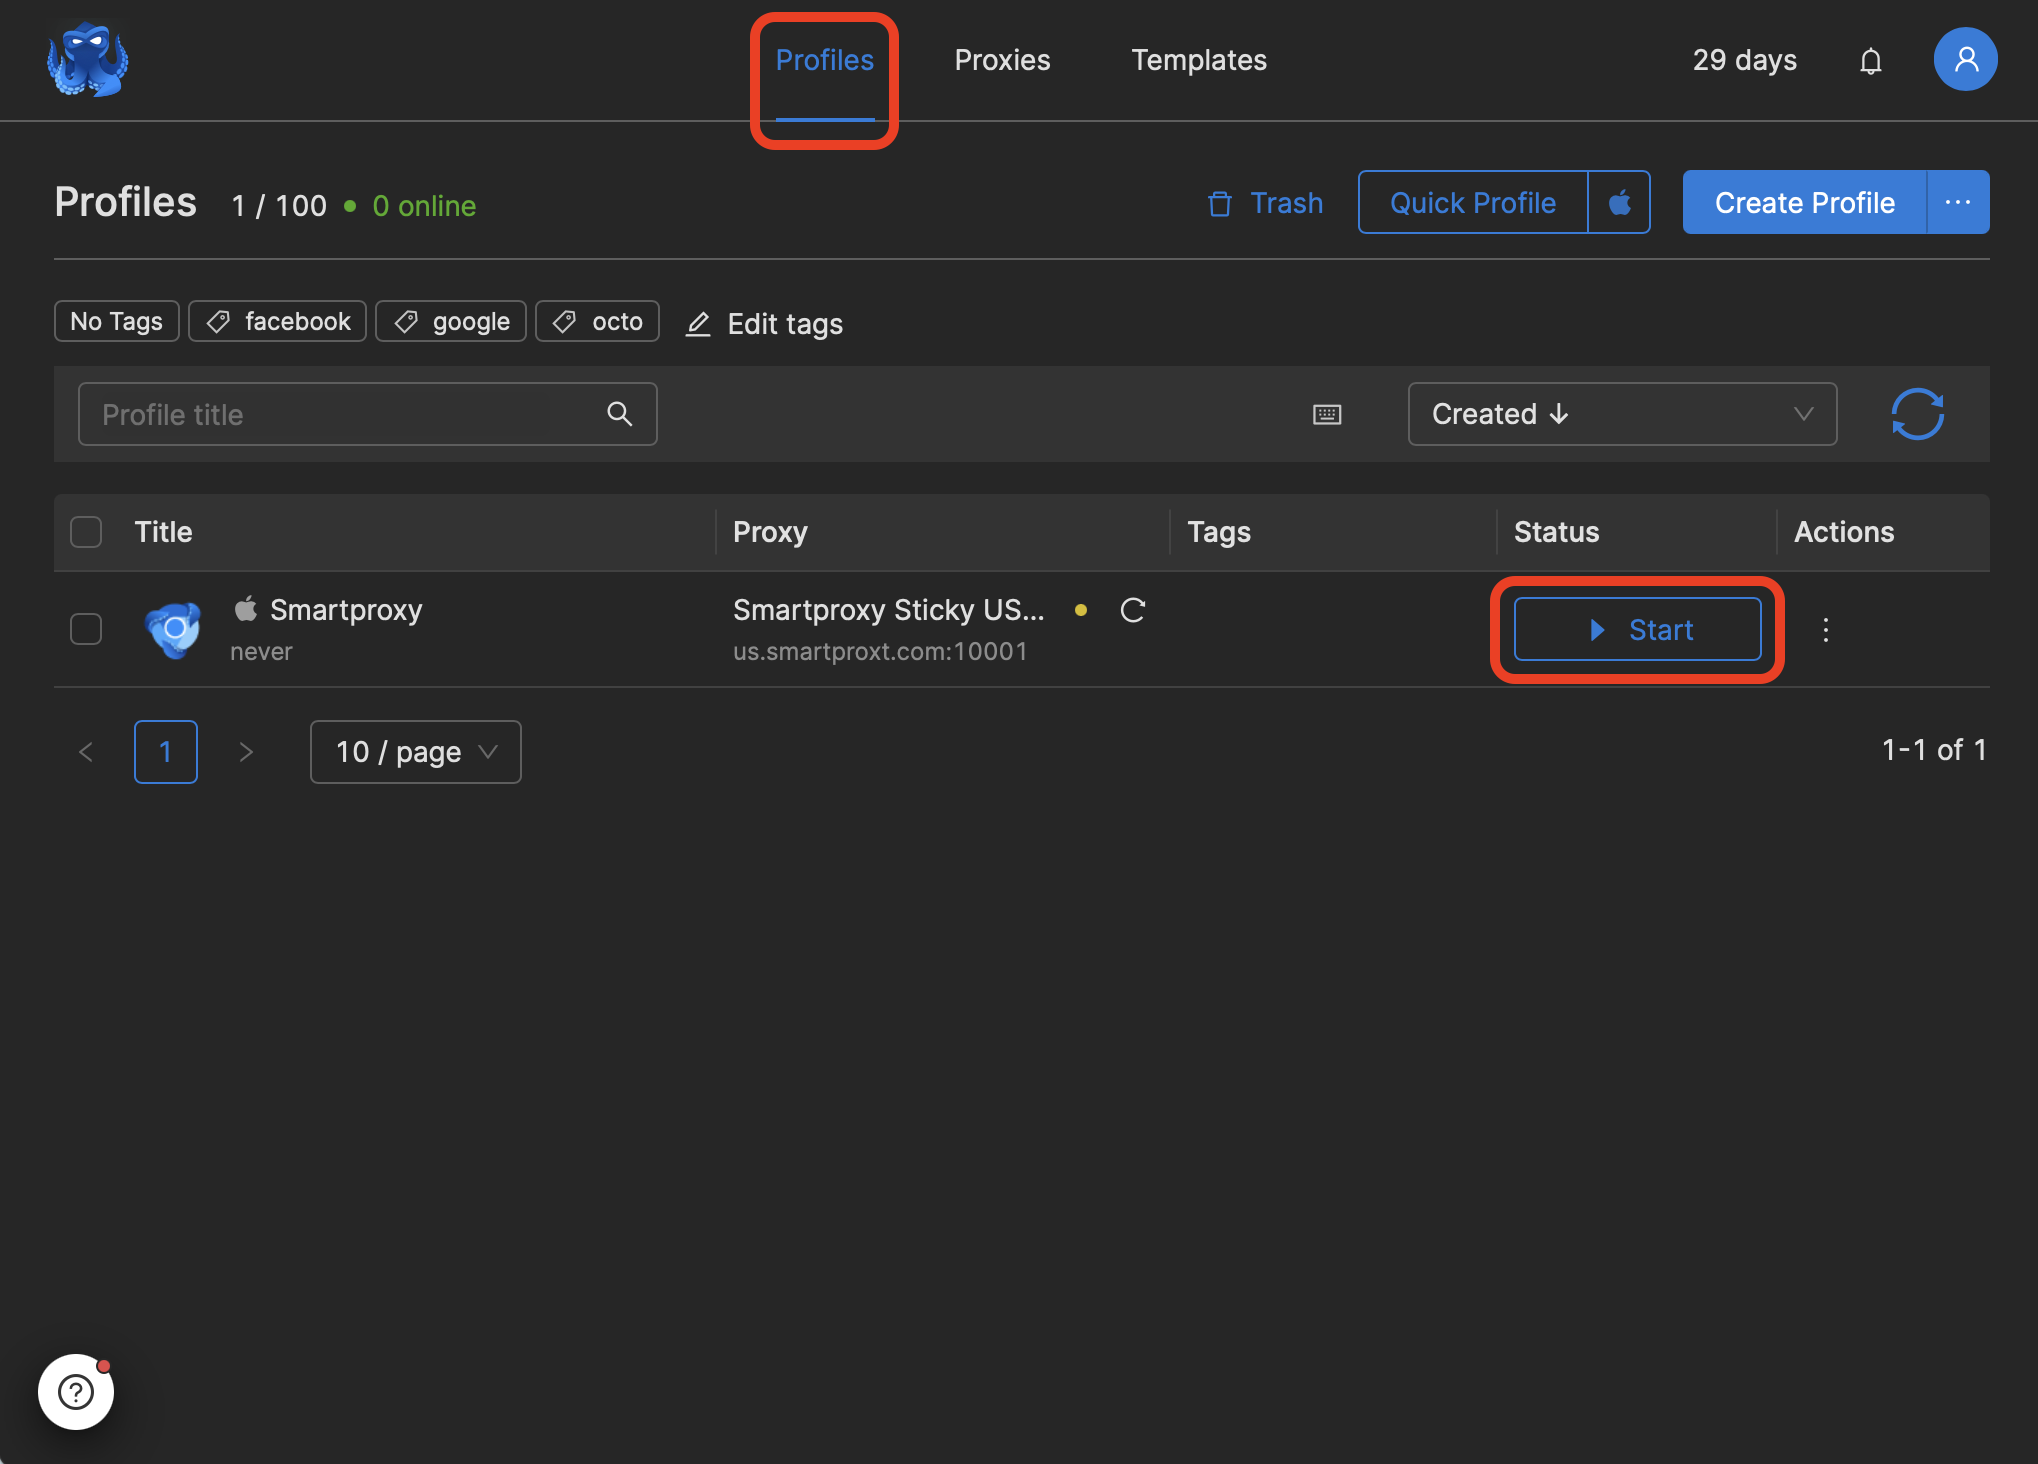Click the Apple OS icon beside Quick Profile

1619,203
